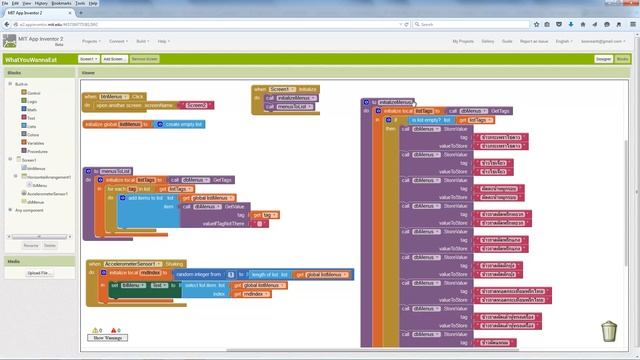Open the Report an Issue link
640x360 pixels.
coord(534,41)
